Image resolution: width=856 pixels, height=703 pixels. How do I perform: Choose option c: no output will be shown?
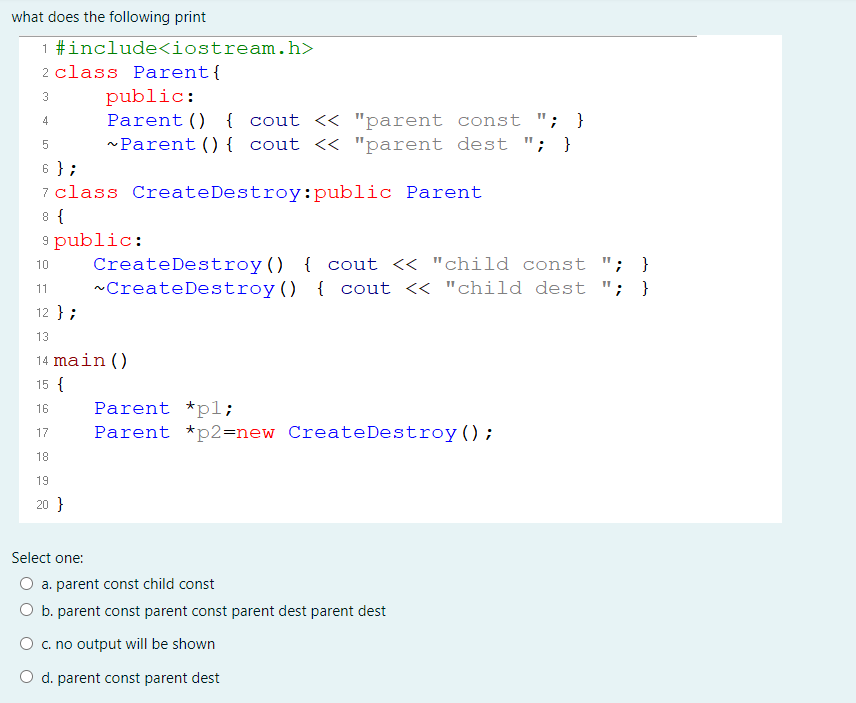[x=26, y=643]
